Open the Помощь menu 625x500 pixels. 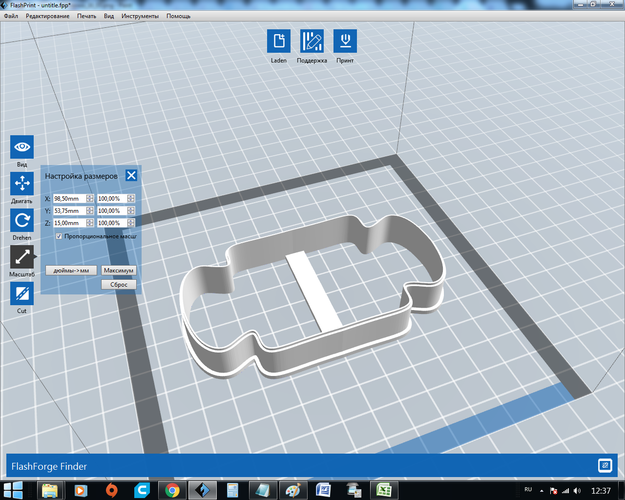(178, 16)
